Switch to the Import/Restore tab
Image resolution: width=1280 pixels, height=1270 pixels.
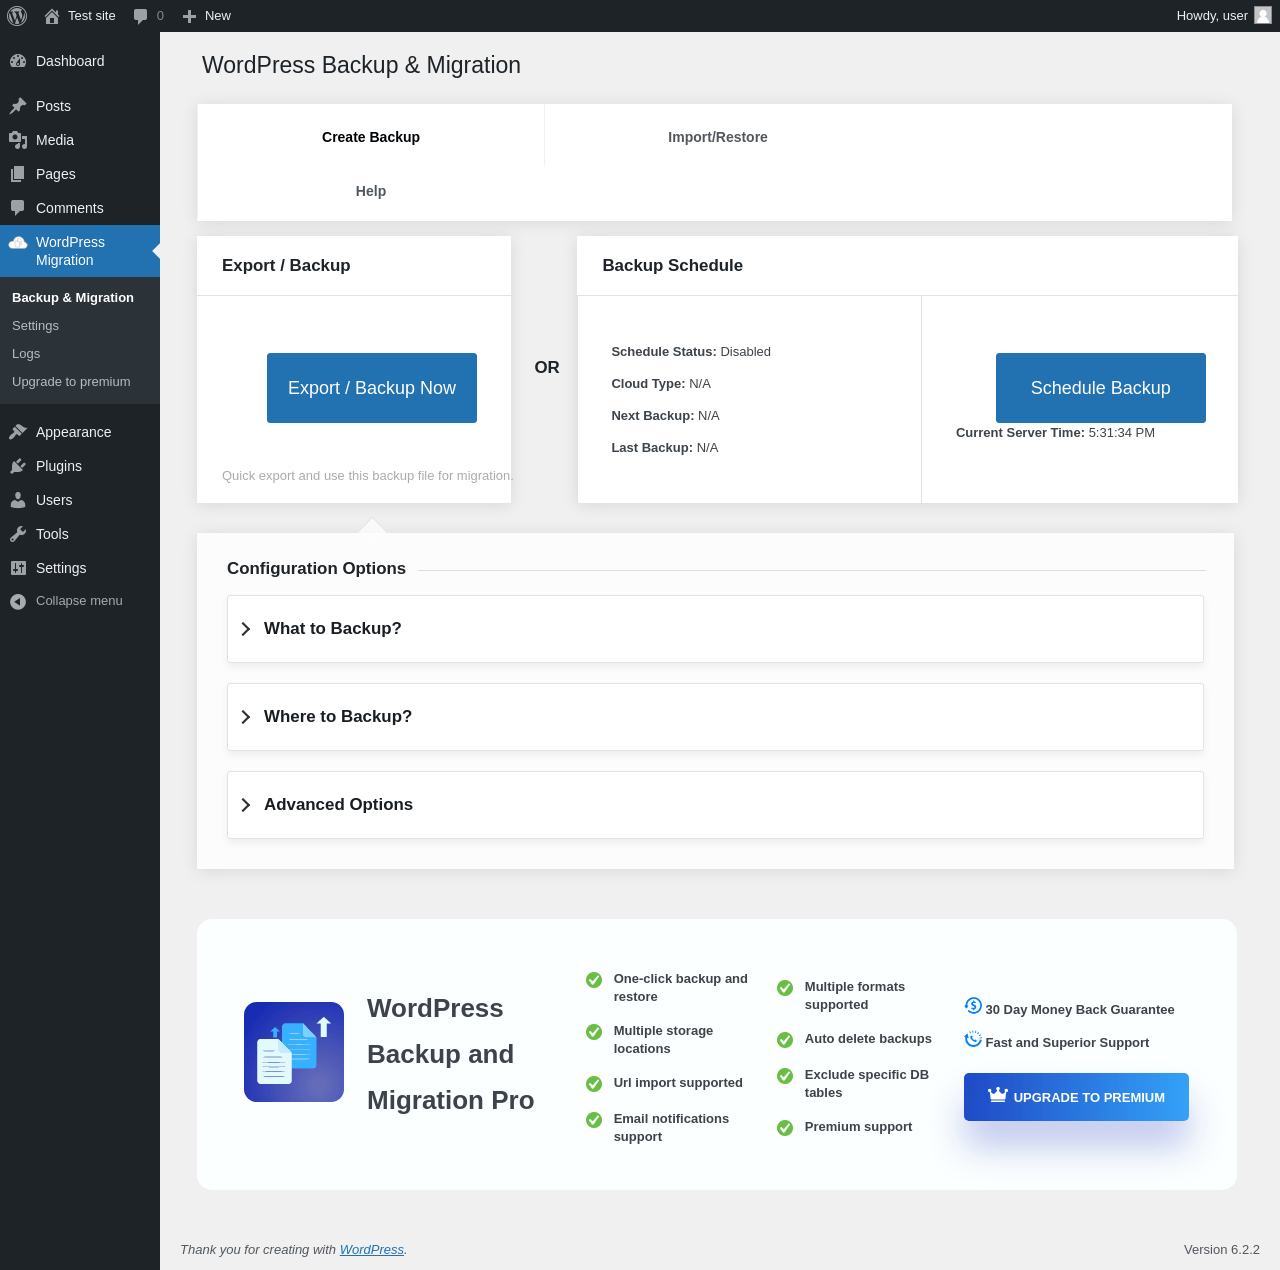[x=717, y=137]
